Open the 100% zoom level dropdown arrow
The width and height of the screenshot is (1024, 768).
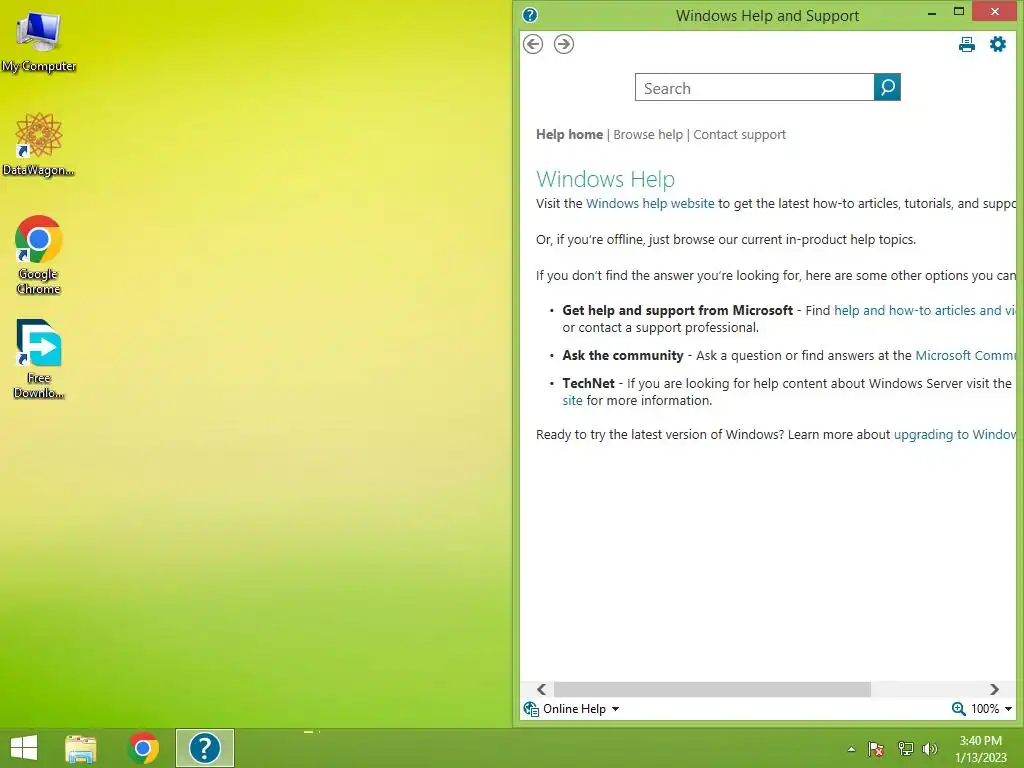[x=1008, y=709]
